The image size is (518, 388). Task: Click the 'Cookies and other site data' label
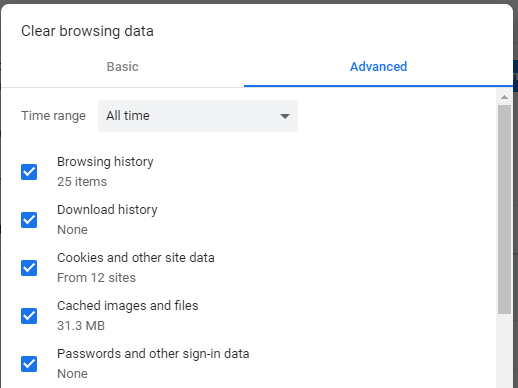(x=136, y=258)
